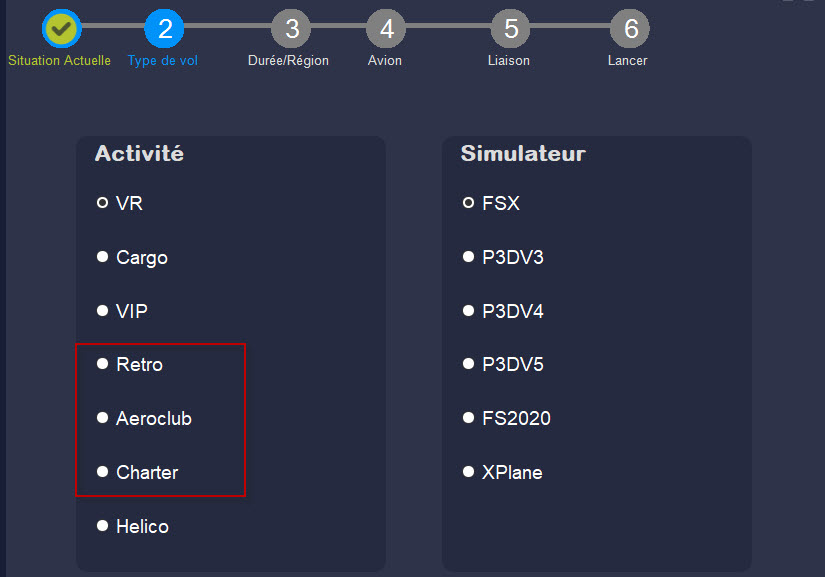Select Aeroclub activity
Viewport: 825px width, 577px height.
(x=103, y=418)
